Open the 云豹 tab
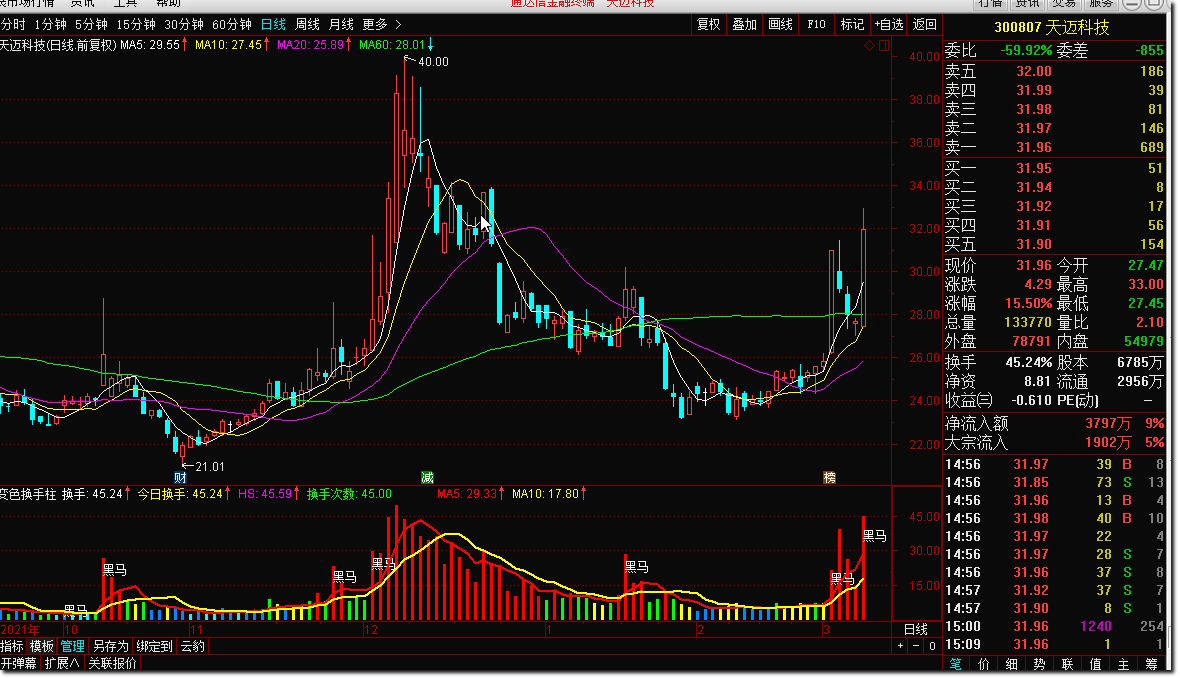The width and height of the screenshot is (1180, 678). [193, 646]
